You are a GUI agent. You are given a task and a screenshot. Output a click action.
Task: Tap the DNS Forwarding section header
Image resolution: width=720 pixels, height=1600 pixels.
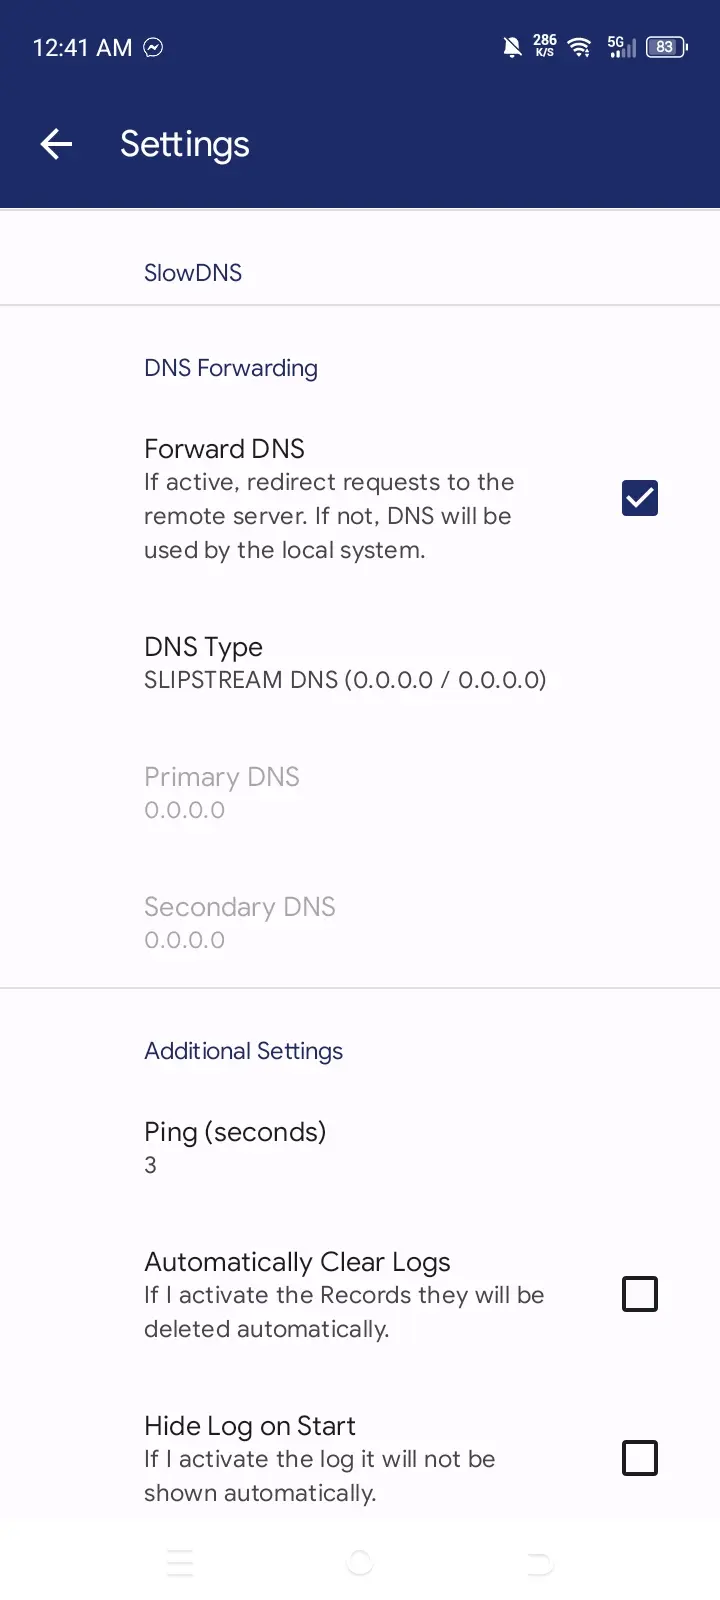[231, 368]
